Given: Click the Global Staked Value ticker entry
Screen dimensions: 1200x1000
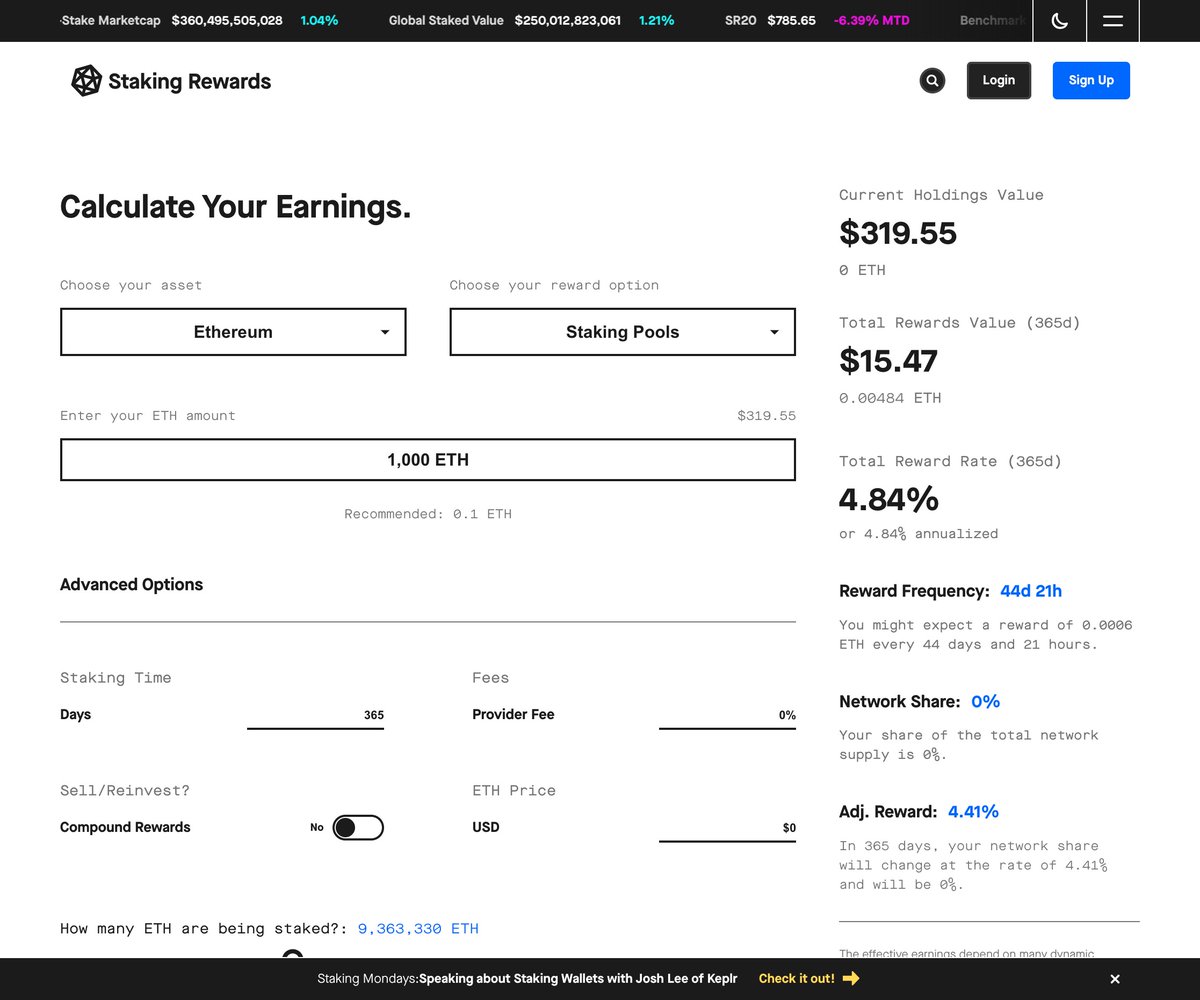Looking at the screenshot, I should pos(505,21).
